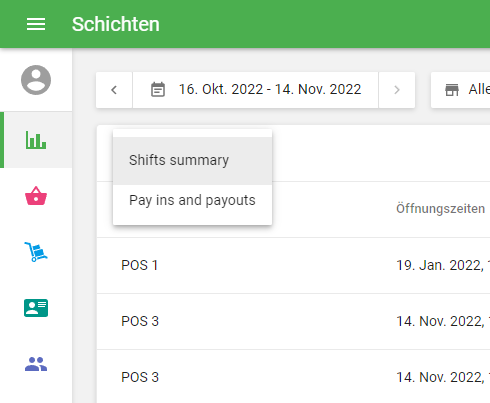This screenshot has width=490, height=403.
Task: Open the last POS 3 shift row
Action: (293, 377)
